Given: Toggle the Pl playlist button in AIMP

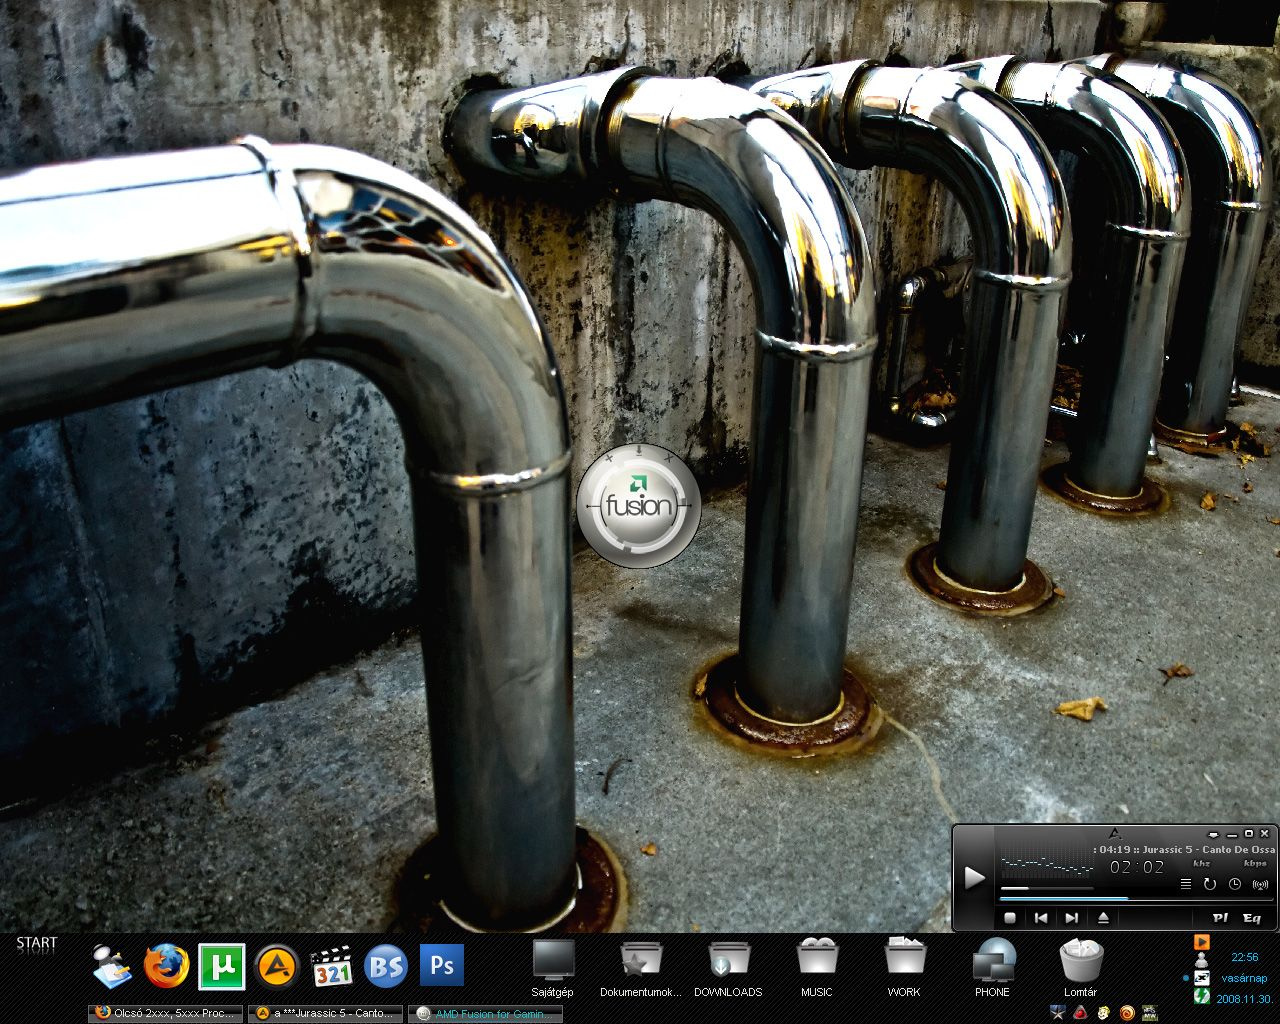Looking at the screenshot, I should point(1220,918).
